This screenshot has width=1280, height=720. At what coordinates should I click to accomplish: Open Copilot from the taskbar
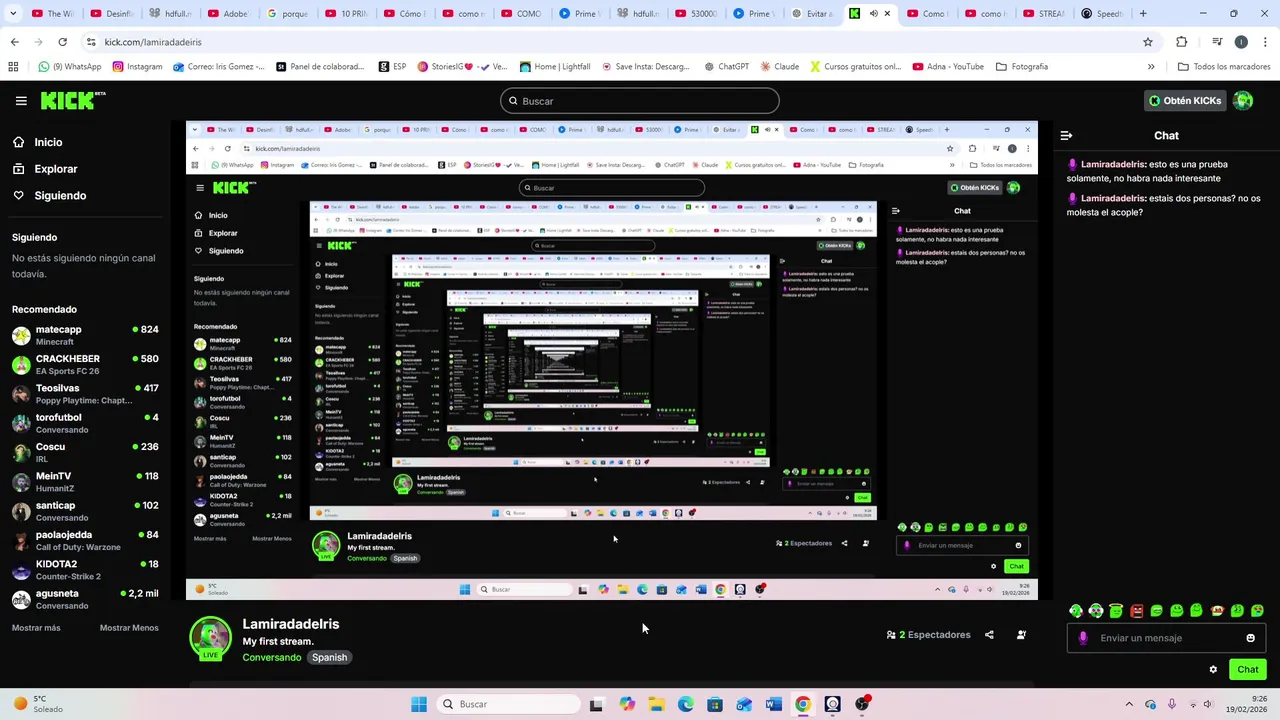(x=627, y=704)
